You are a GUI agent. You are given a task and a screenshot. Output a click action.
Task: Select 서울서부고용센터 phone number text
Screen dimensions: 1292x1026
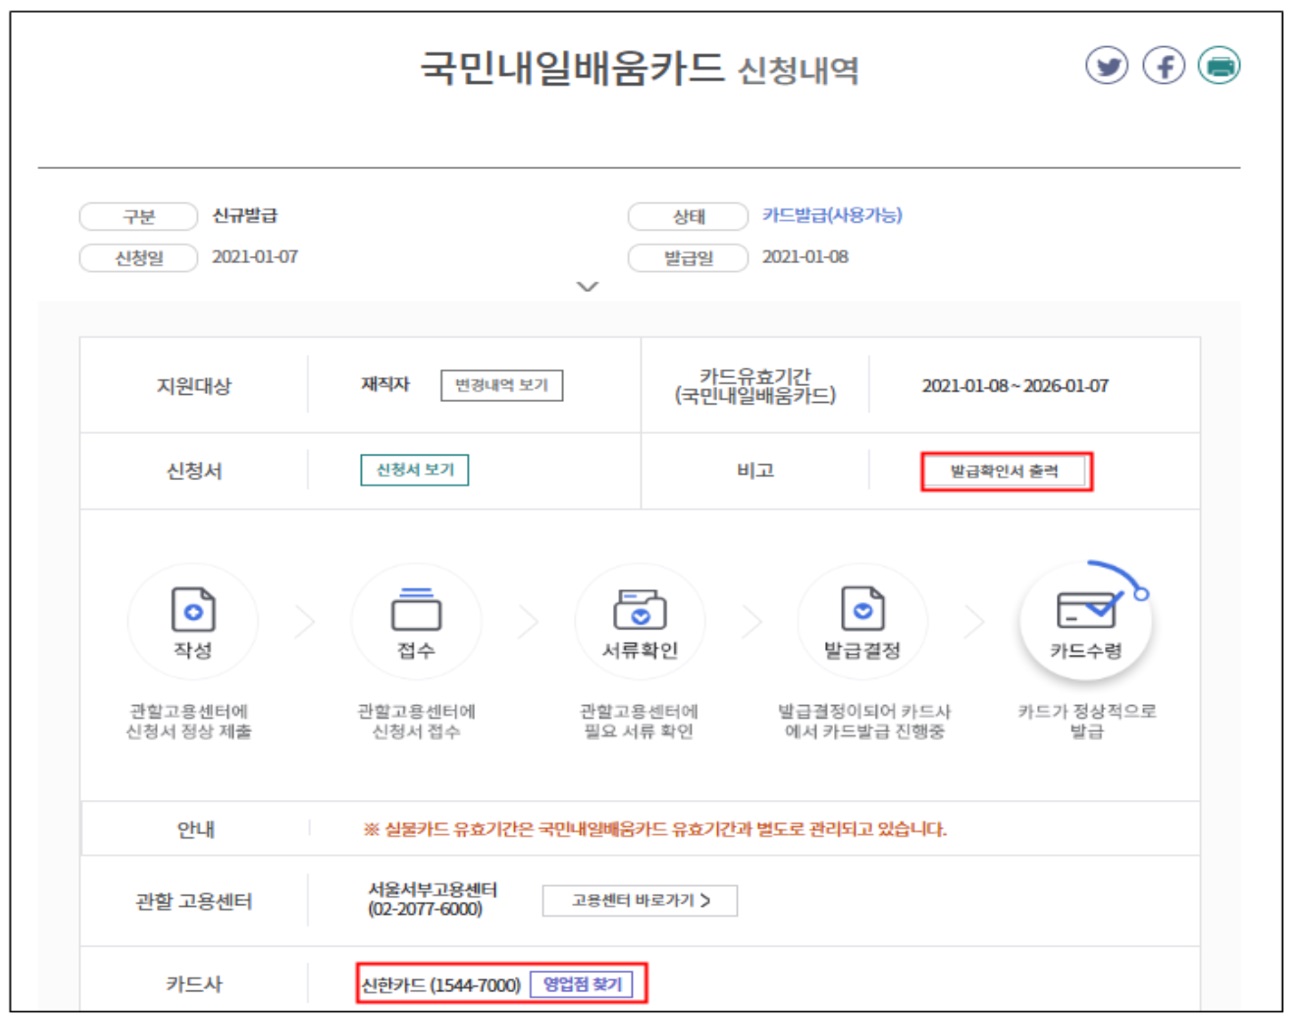425,909
